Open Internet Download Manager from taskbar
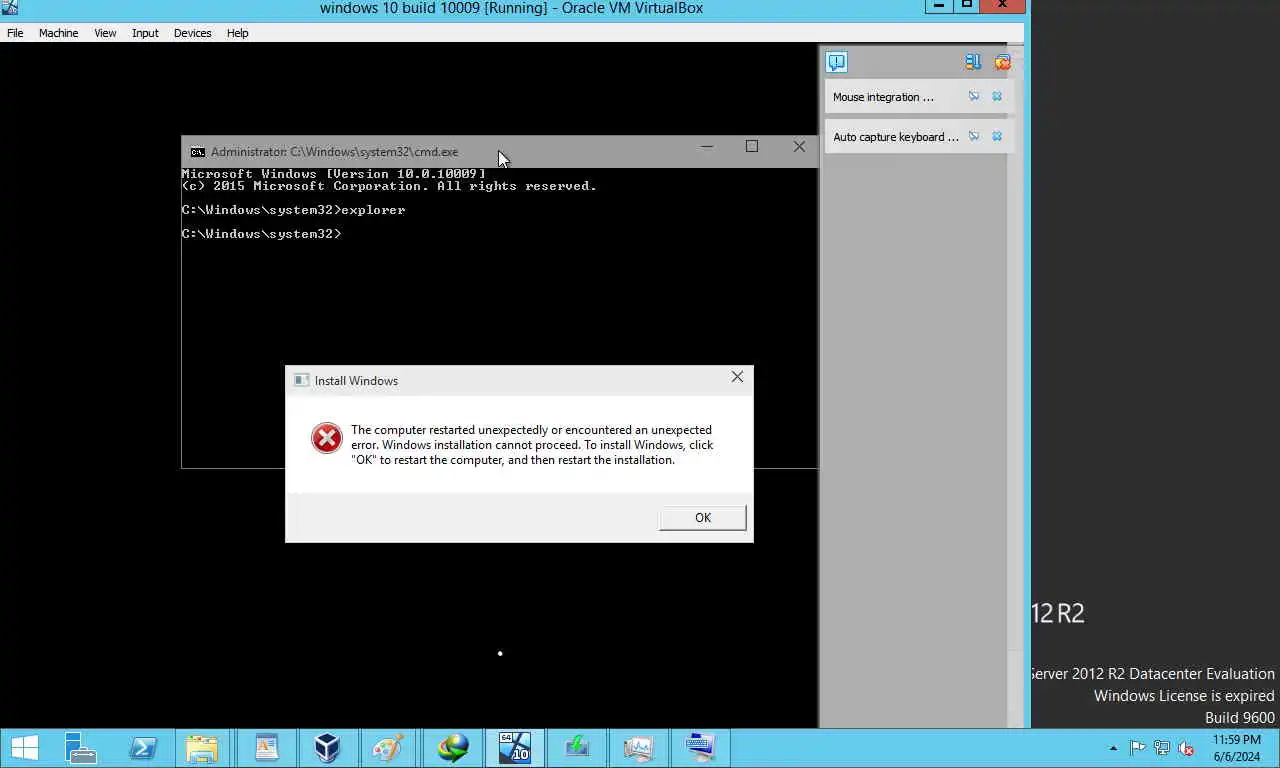The width and height of the screenshot is (1280, 768). pyautogui.click(x=453, y=748)
